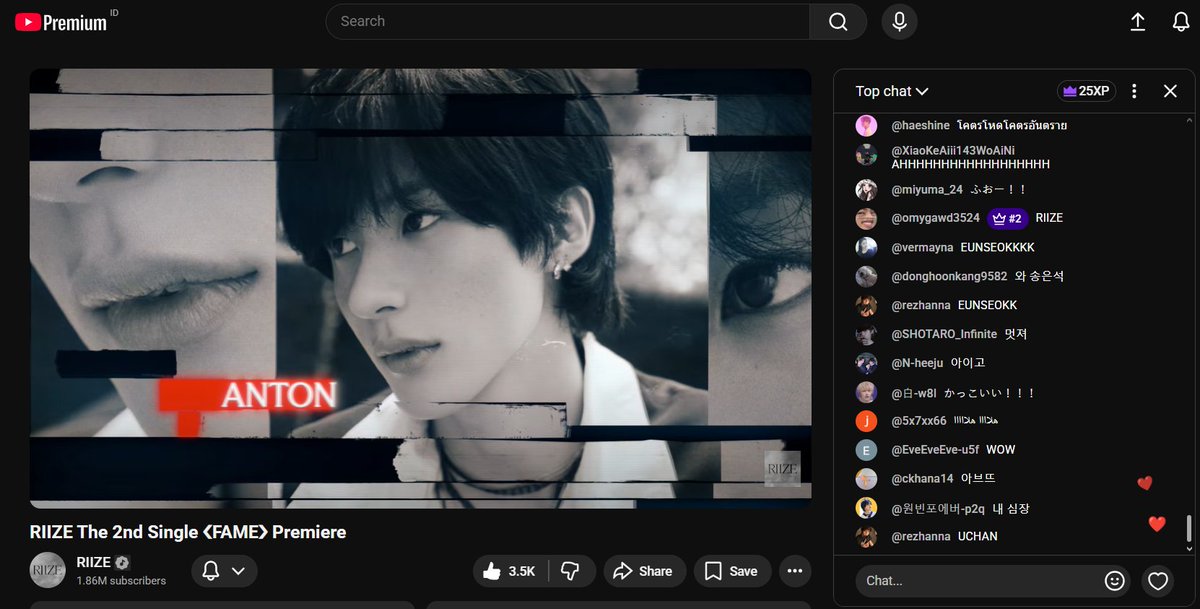Image resolution: width=1200 pixels, height=609 pixels.
Task: Click avatar of @haeshine in chat
Action: 866,126
